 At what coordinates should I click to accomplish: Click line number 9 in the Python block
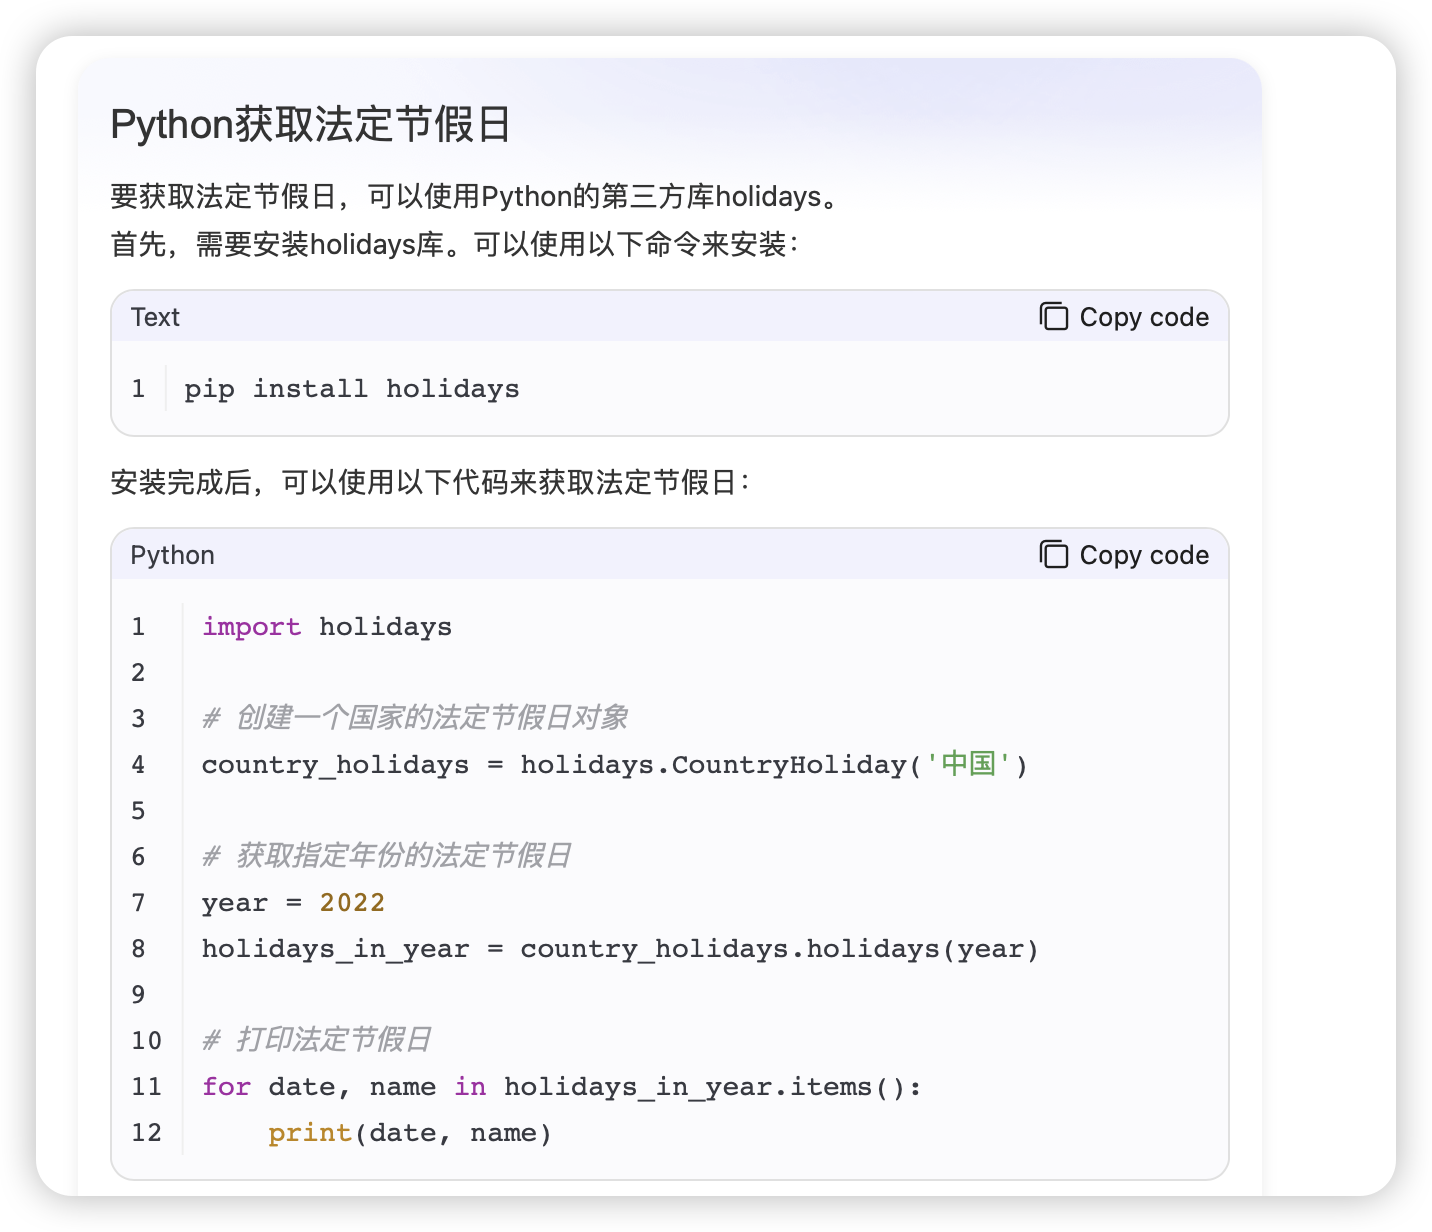point(139,995)
